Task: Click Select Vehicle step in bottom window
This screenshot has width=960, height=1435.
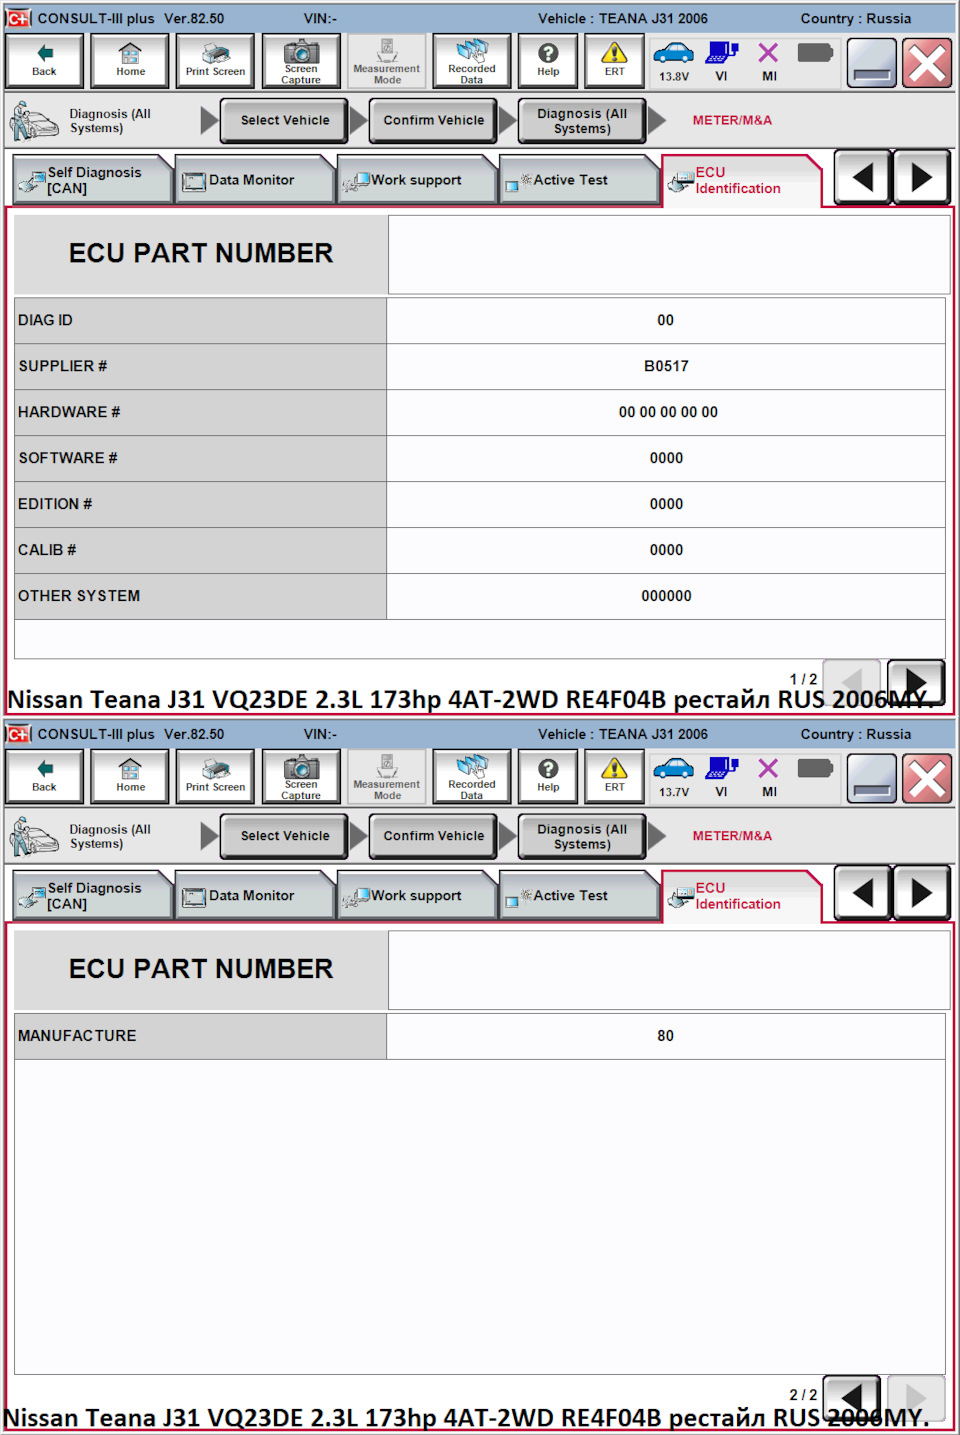Action: (x=285, y=836)
